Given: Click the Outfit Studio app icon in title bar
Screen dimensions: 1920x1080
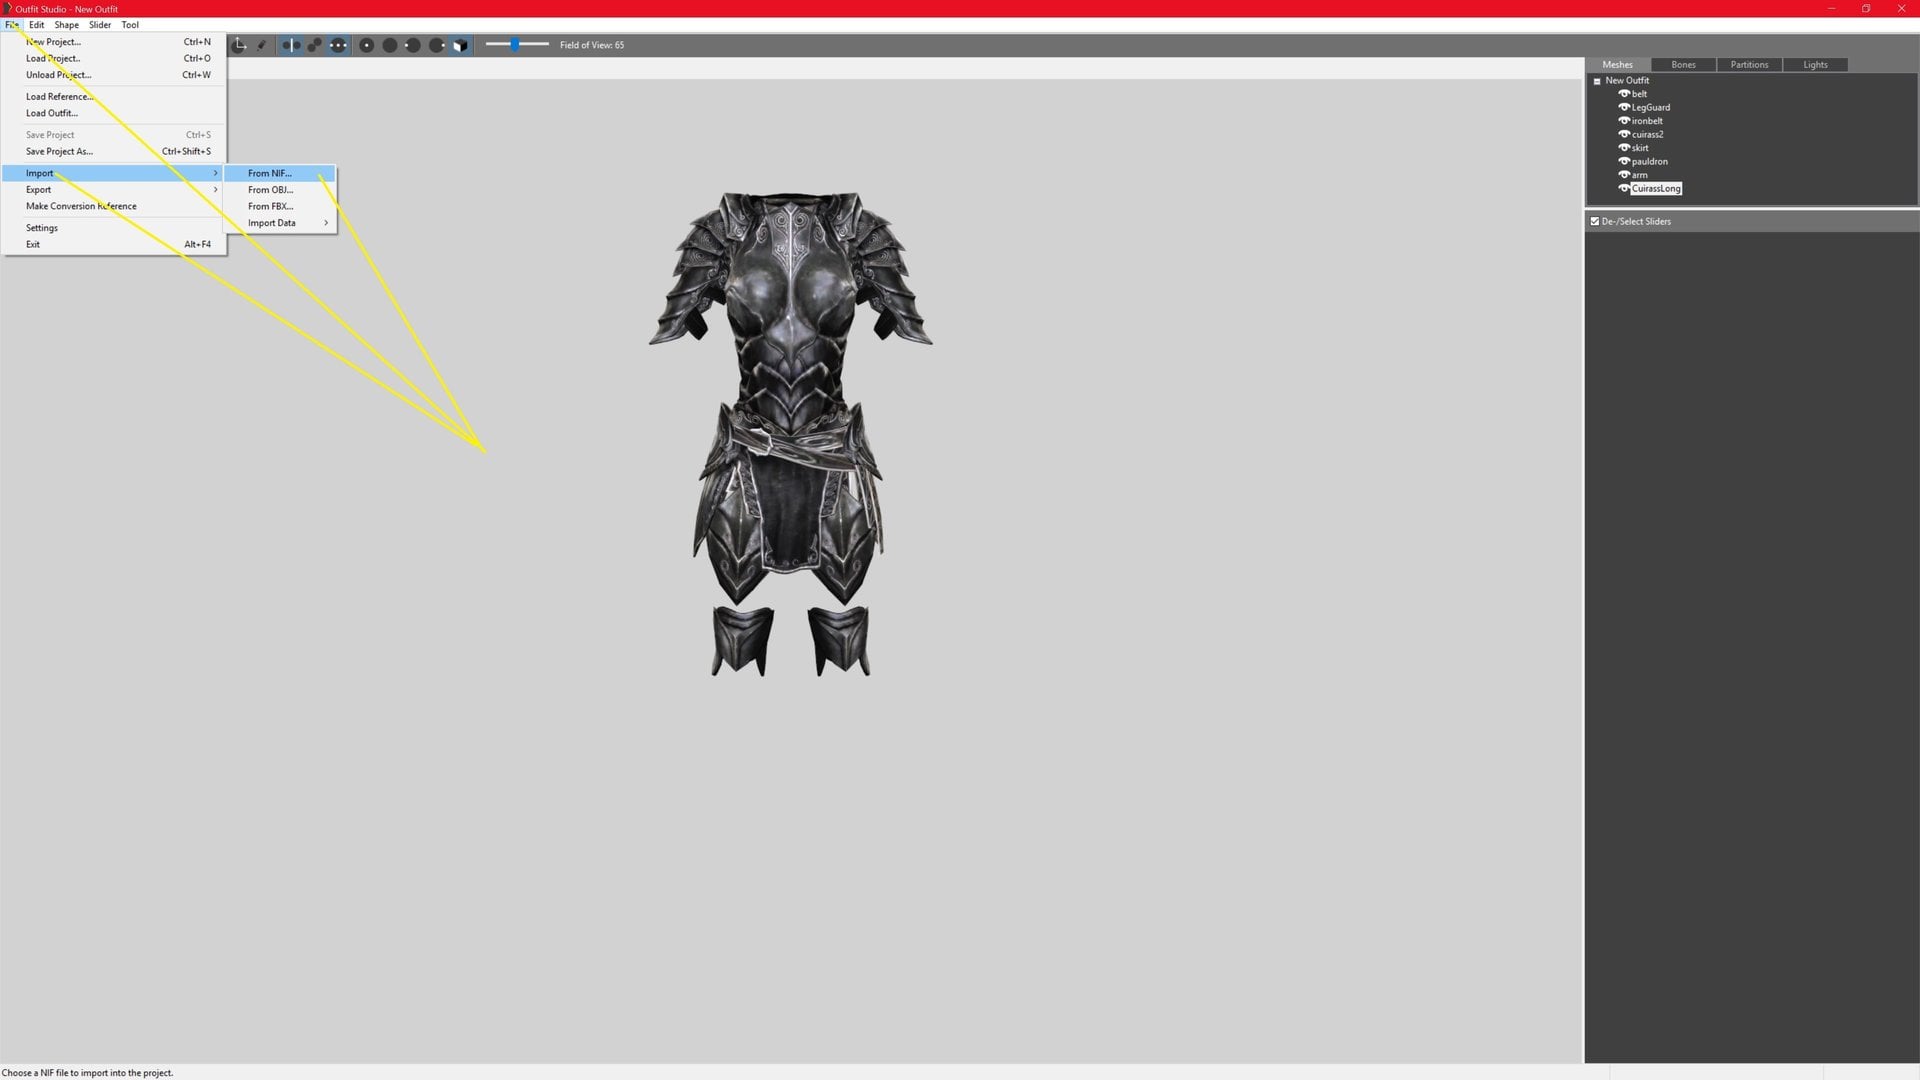Looking at the screenshot, I should point(7,8).
